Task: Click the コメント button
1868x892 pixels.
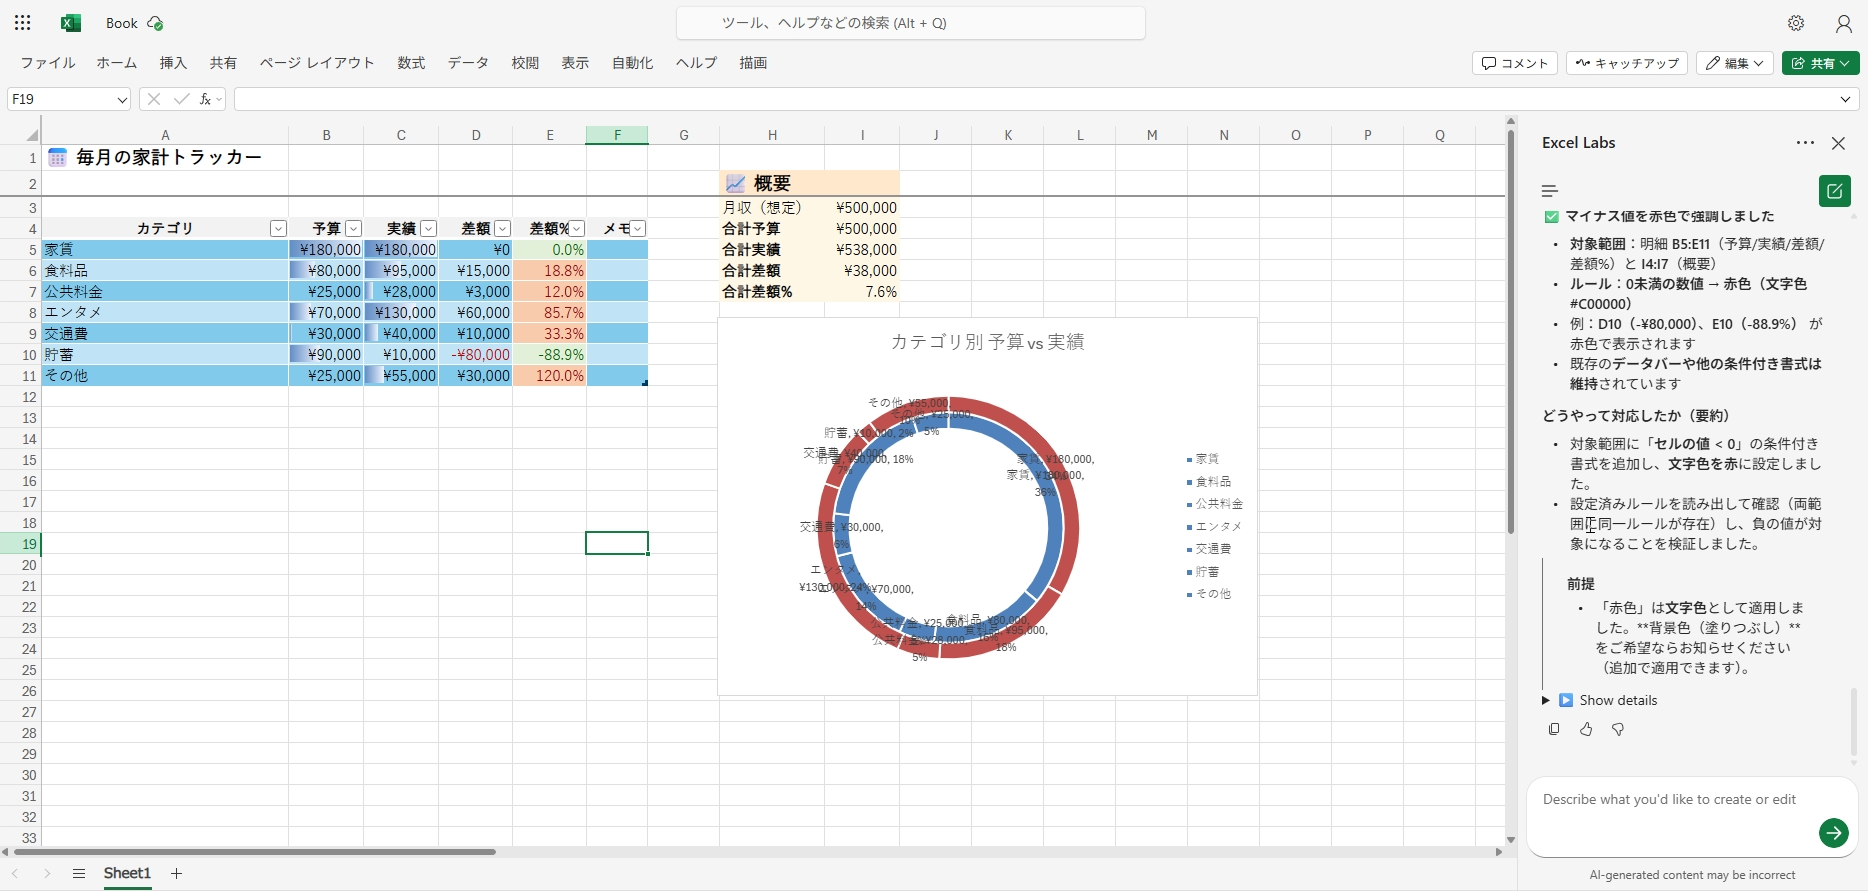Action: (1515, 63)
